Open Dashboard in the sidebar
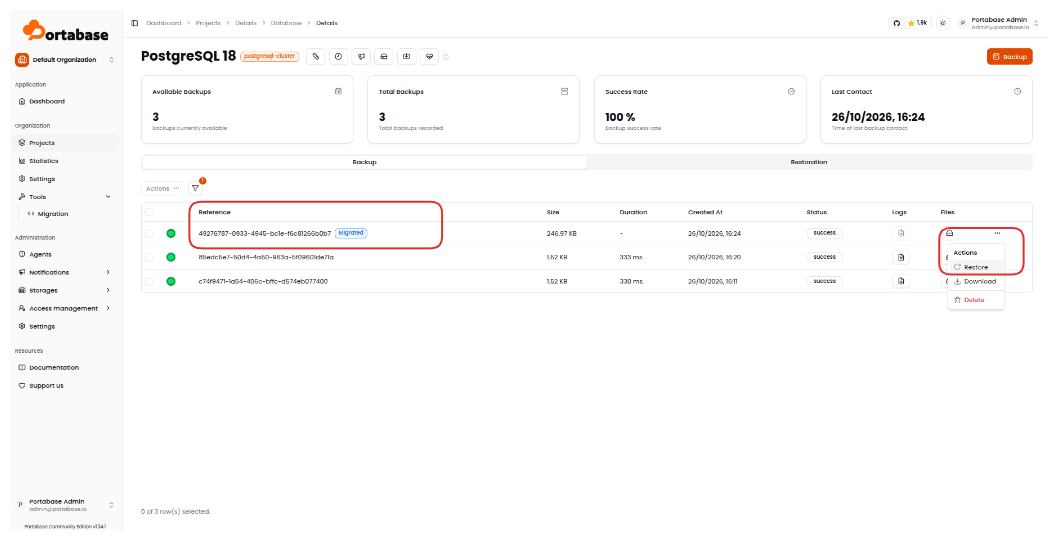 pos(65,102)
